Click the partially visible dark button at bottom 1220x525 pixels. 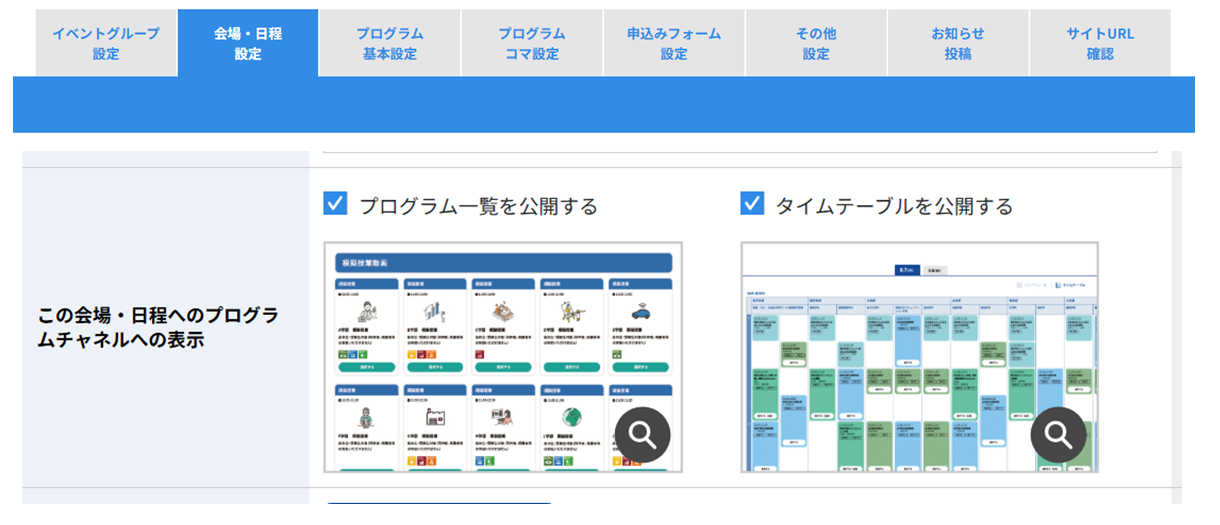click(440, 504)
